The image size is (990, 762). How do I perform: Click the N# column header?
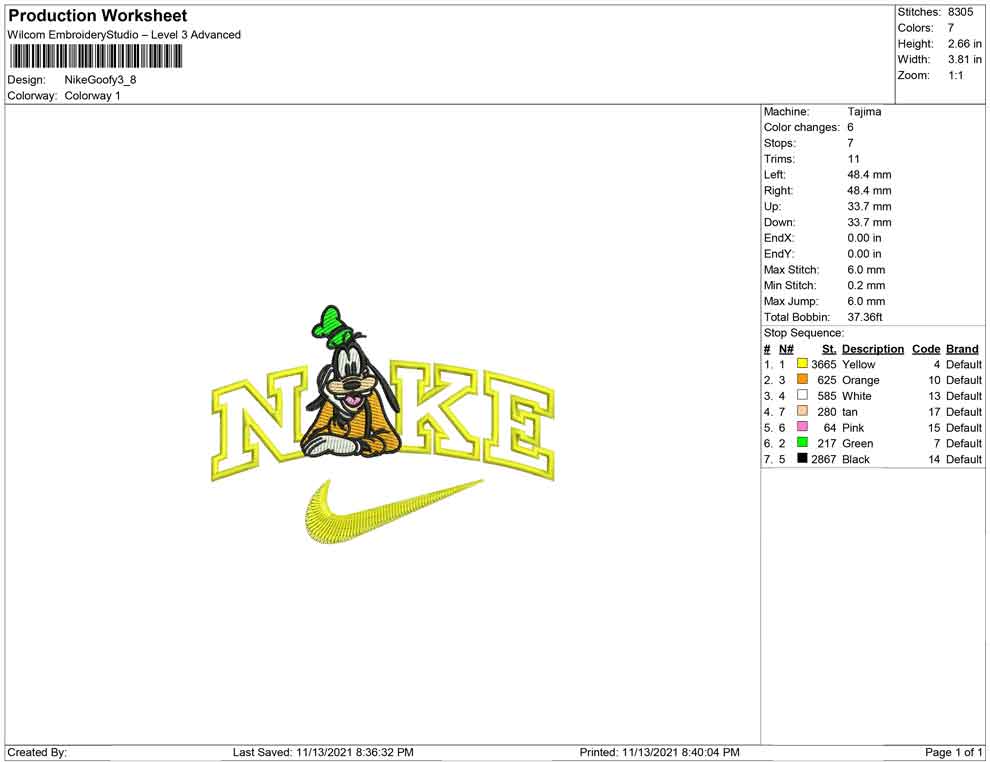pyautogui.click(x=786, y=349)
